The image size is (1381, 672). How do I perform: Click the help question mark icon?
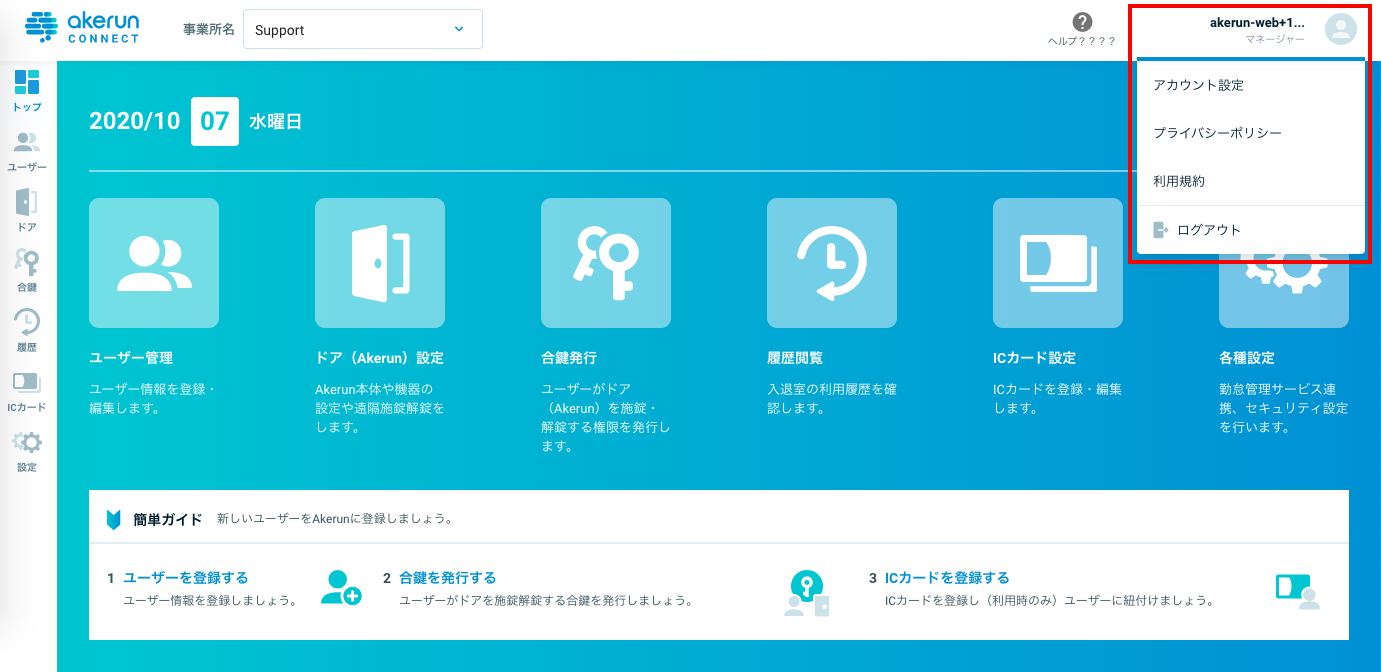(1082, 22)
